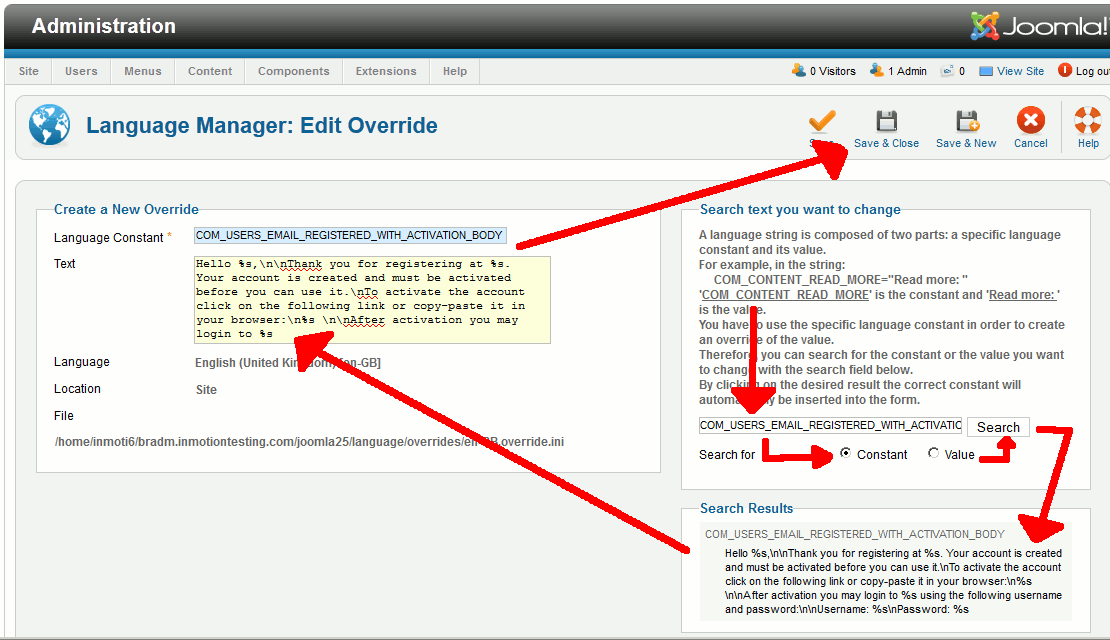This screenshot has height=640, width=1110.
Task: Open the Components menu
Action: (294, 72)
